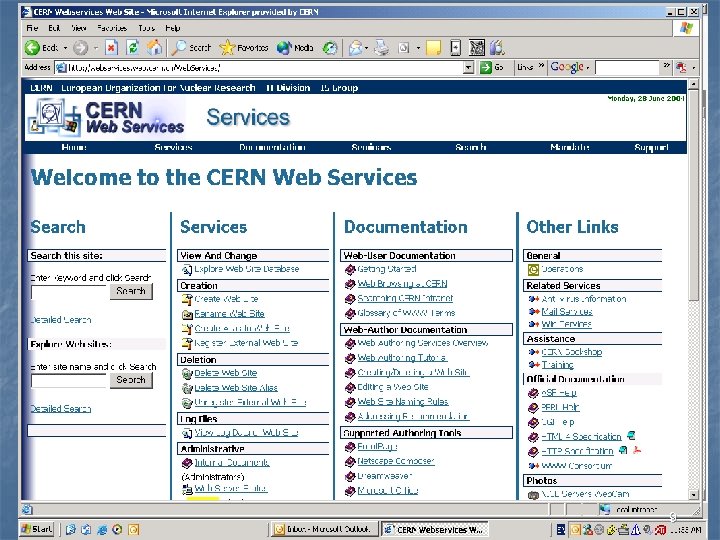Screen dimensions: 720x540
Task: Open the address bar dropdown arrow
Action: click(x=468, y=68)
